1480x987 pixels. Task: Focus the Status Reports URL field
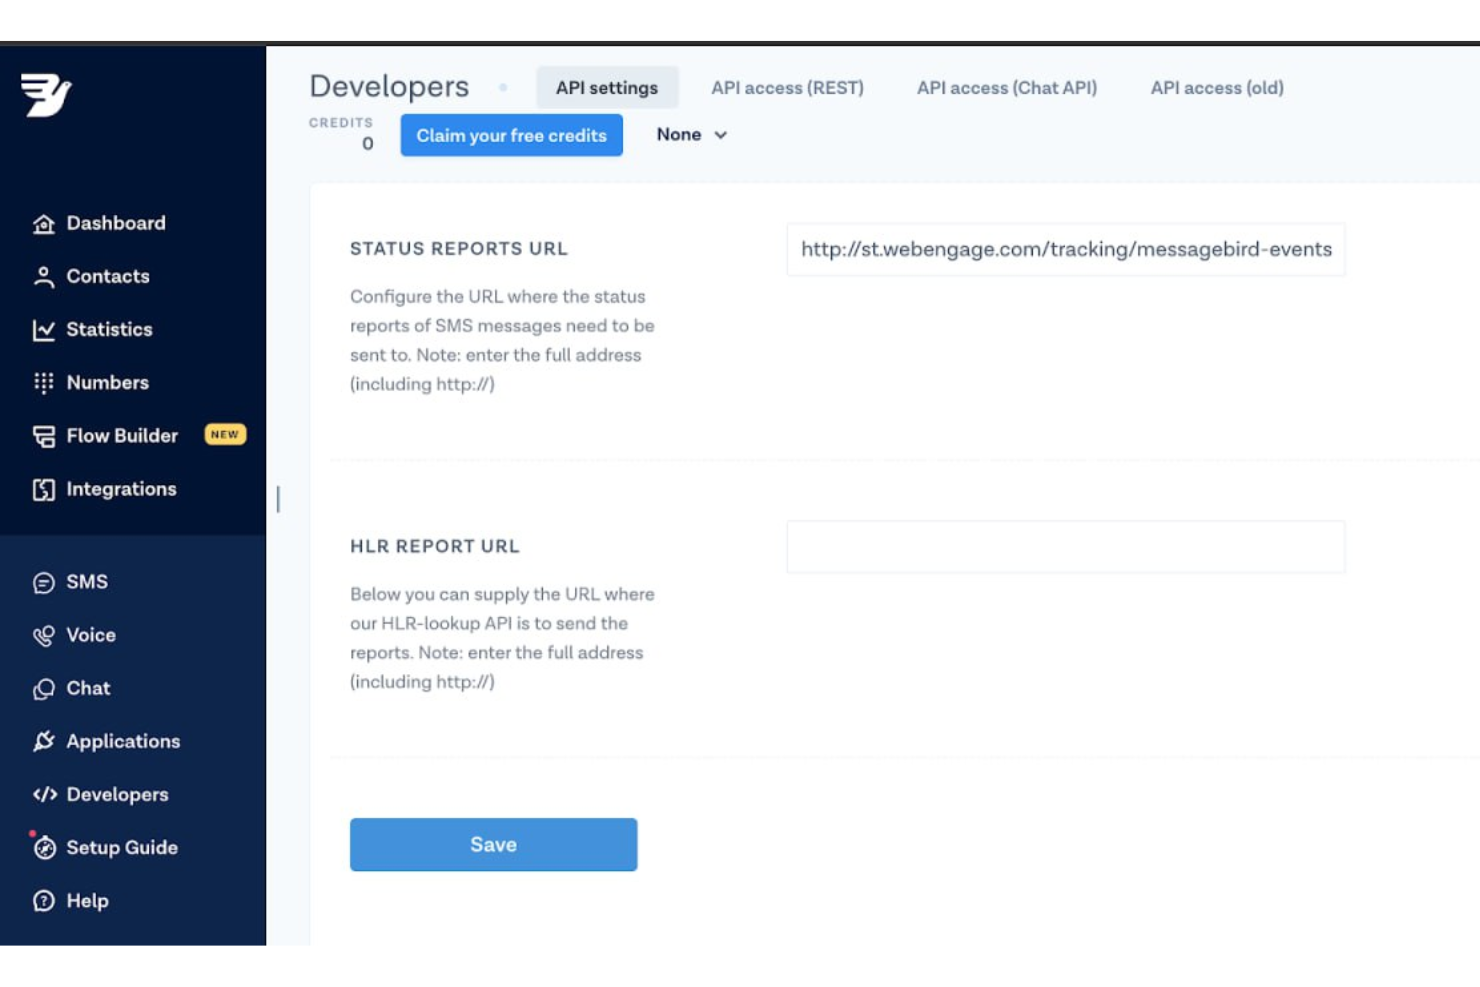click(x=1065, y=249)
